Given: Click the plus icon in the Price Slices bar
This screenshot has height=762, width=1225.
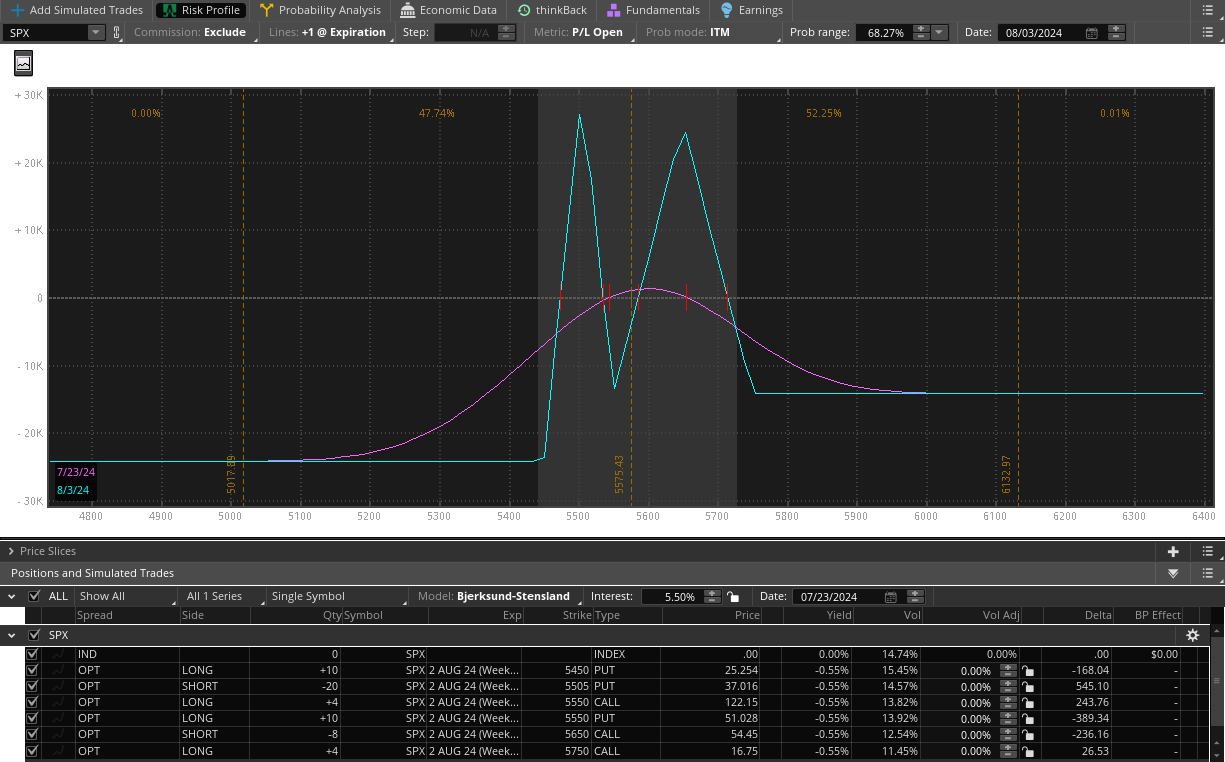Looking at the screenshot, I should click(1173, 551).
